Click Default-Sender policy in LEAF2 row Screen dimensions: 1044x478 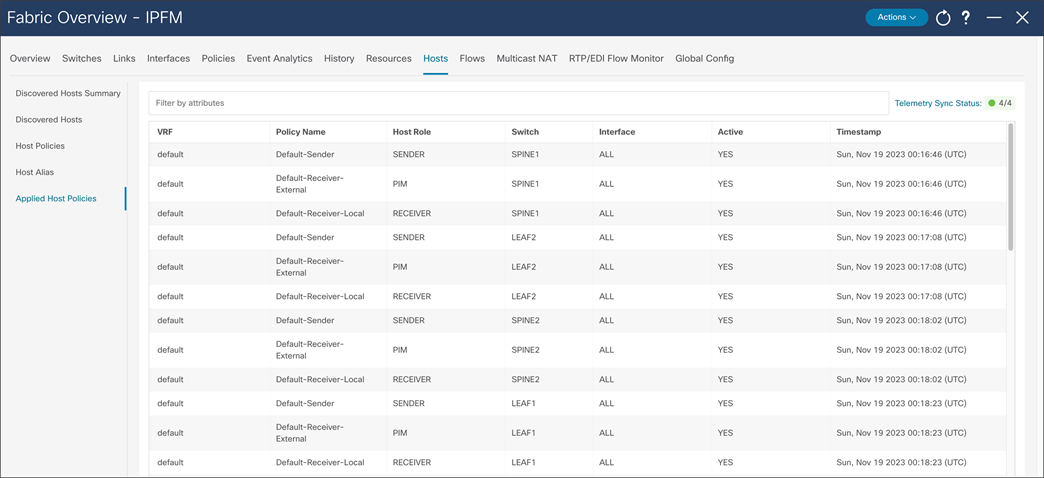coord(305,237)
